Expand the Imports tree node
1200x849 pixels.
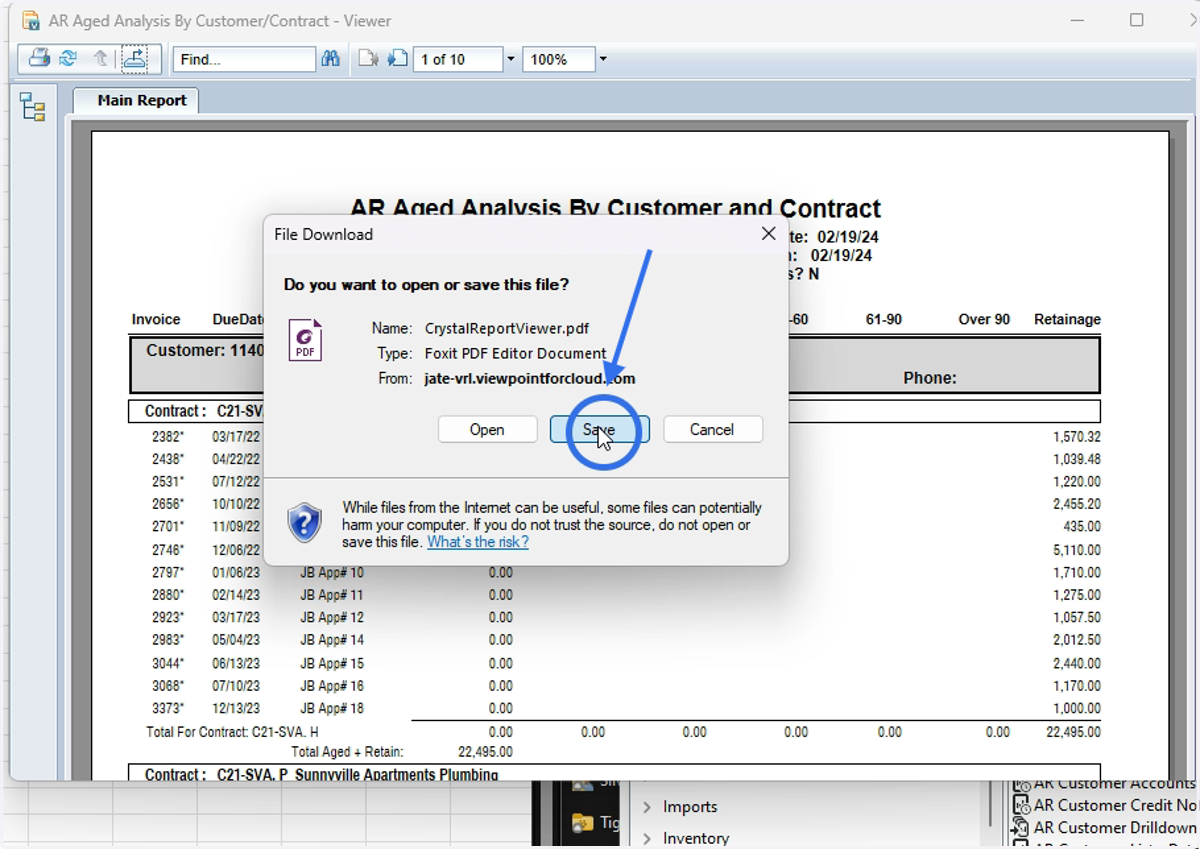tap(647, 807)
